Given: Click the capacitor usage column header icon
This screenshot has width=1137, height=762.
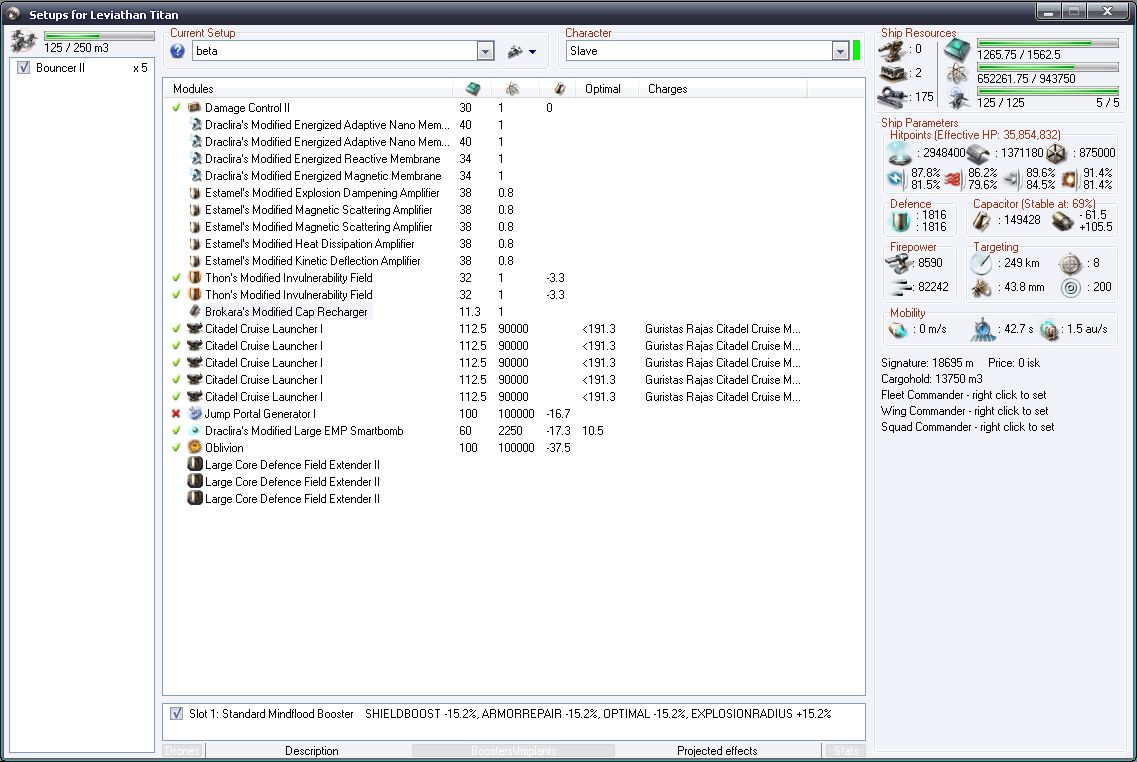Looking at the screenshot, I should pyautogui.click(x=559, y=88).
